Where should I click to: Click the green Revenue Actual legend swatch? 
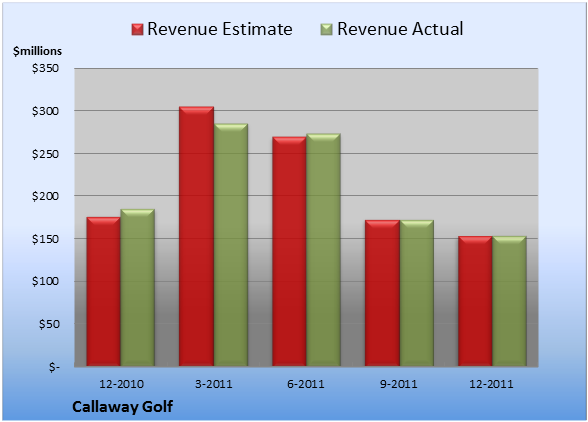point(327,29)
